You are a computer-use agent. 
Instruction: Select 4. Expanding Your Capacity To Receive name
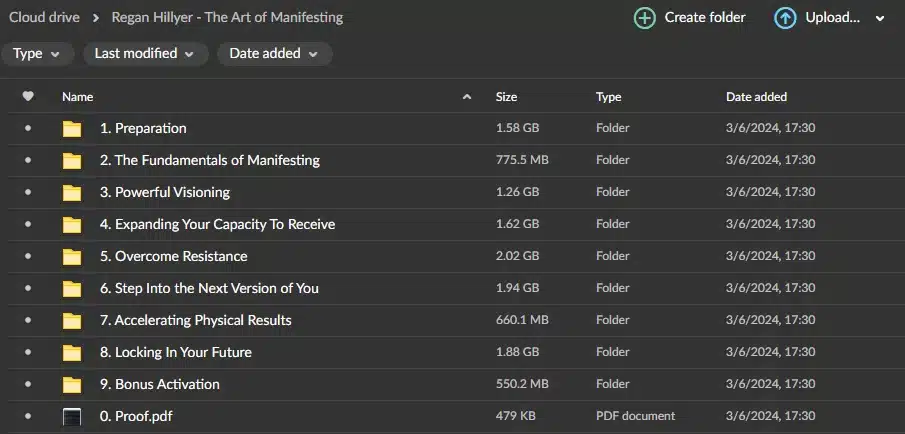(218, 224)
